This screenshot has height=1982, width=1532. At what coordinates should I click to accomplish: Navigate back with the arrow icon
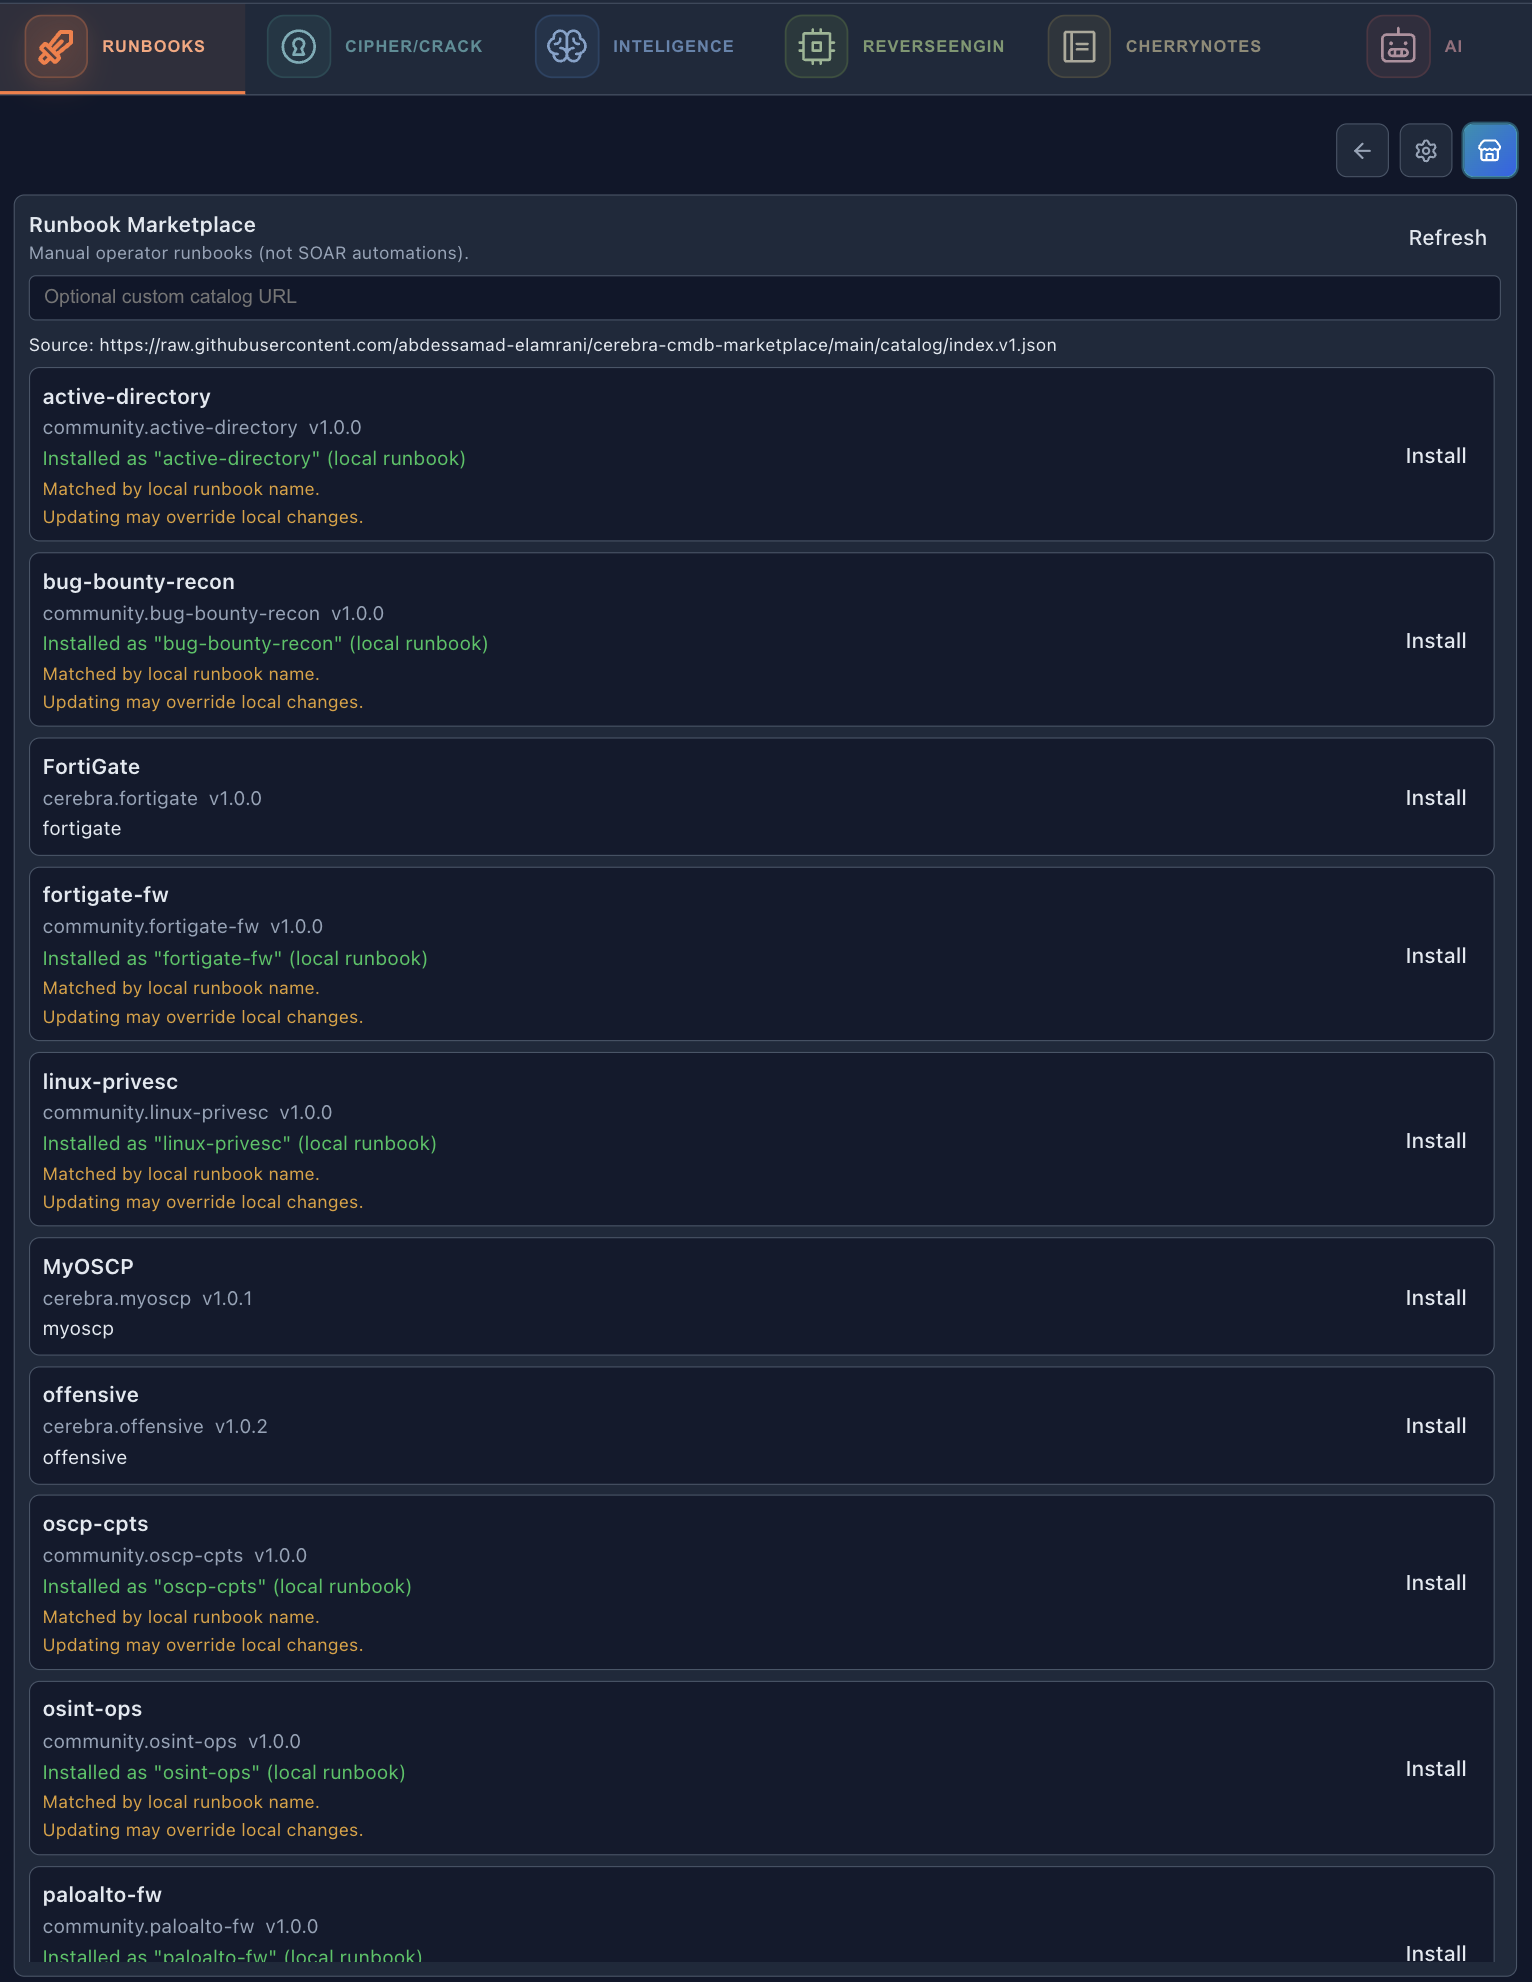pyautogui.click(x=1361, y=150)
